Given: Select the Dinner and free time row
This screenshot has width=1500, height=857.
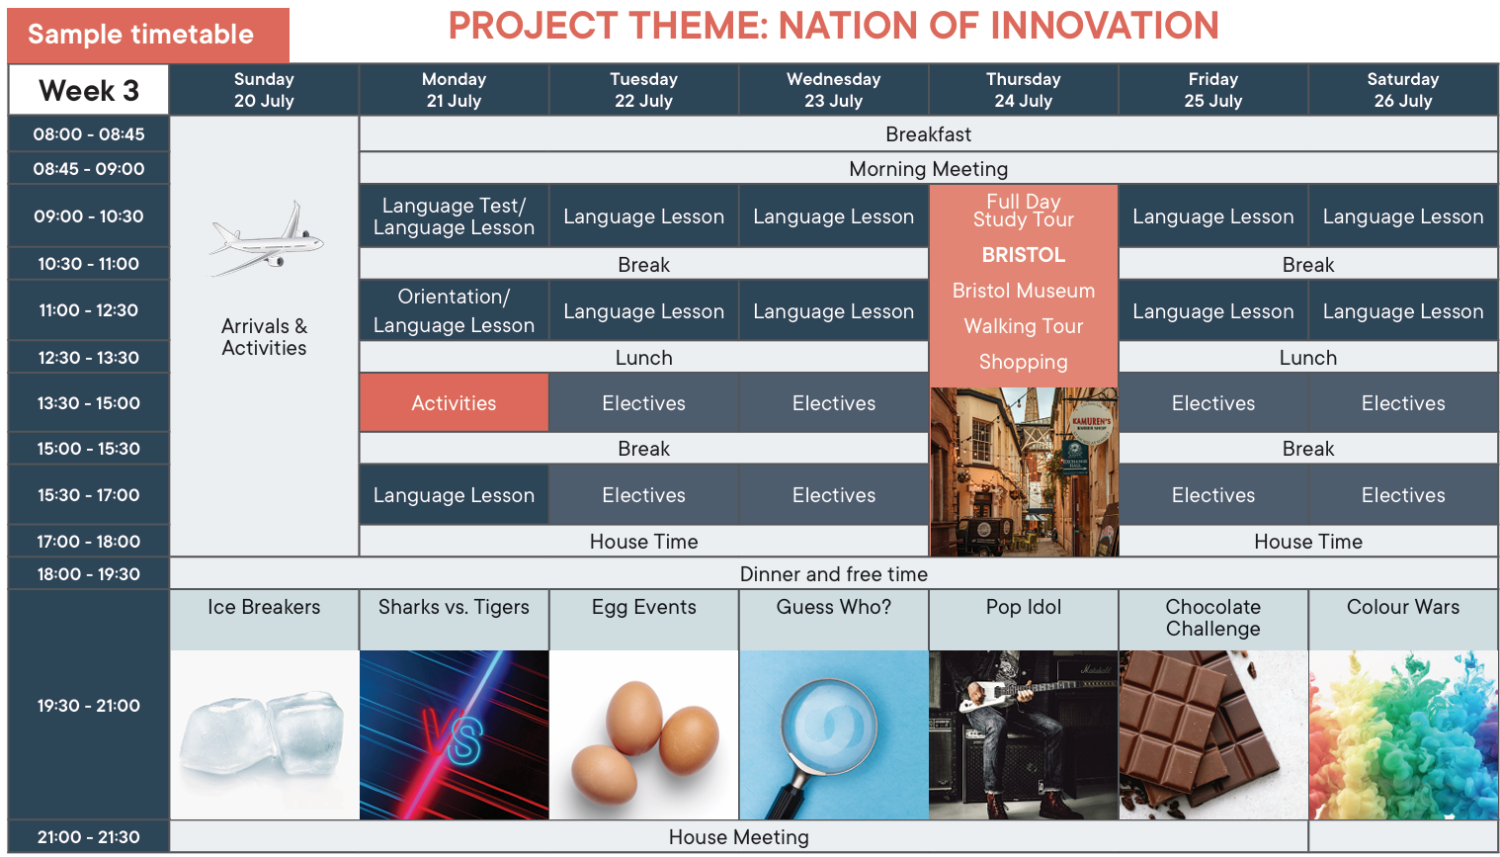Looking at the screenshot, I should click(x=834, y=574).
